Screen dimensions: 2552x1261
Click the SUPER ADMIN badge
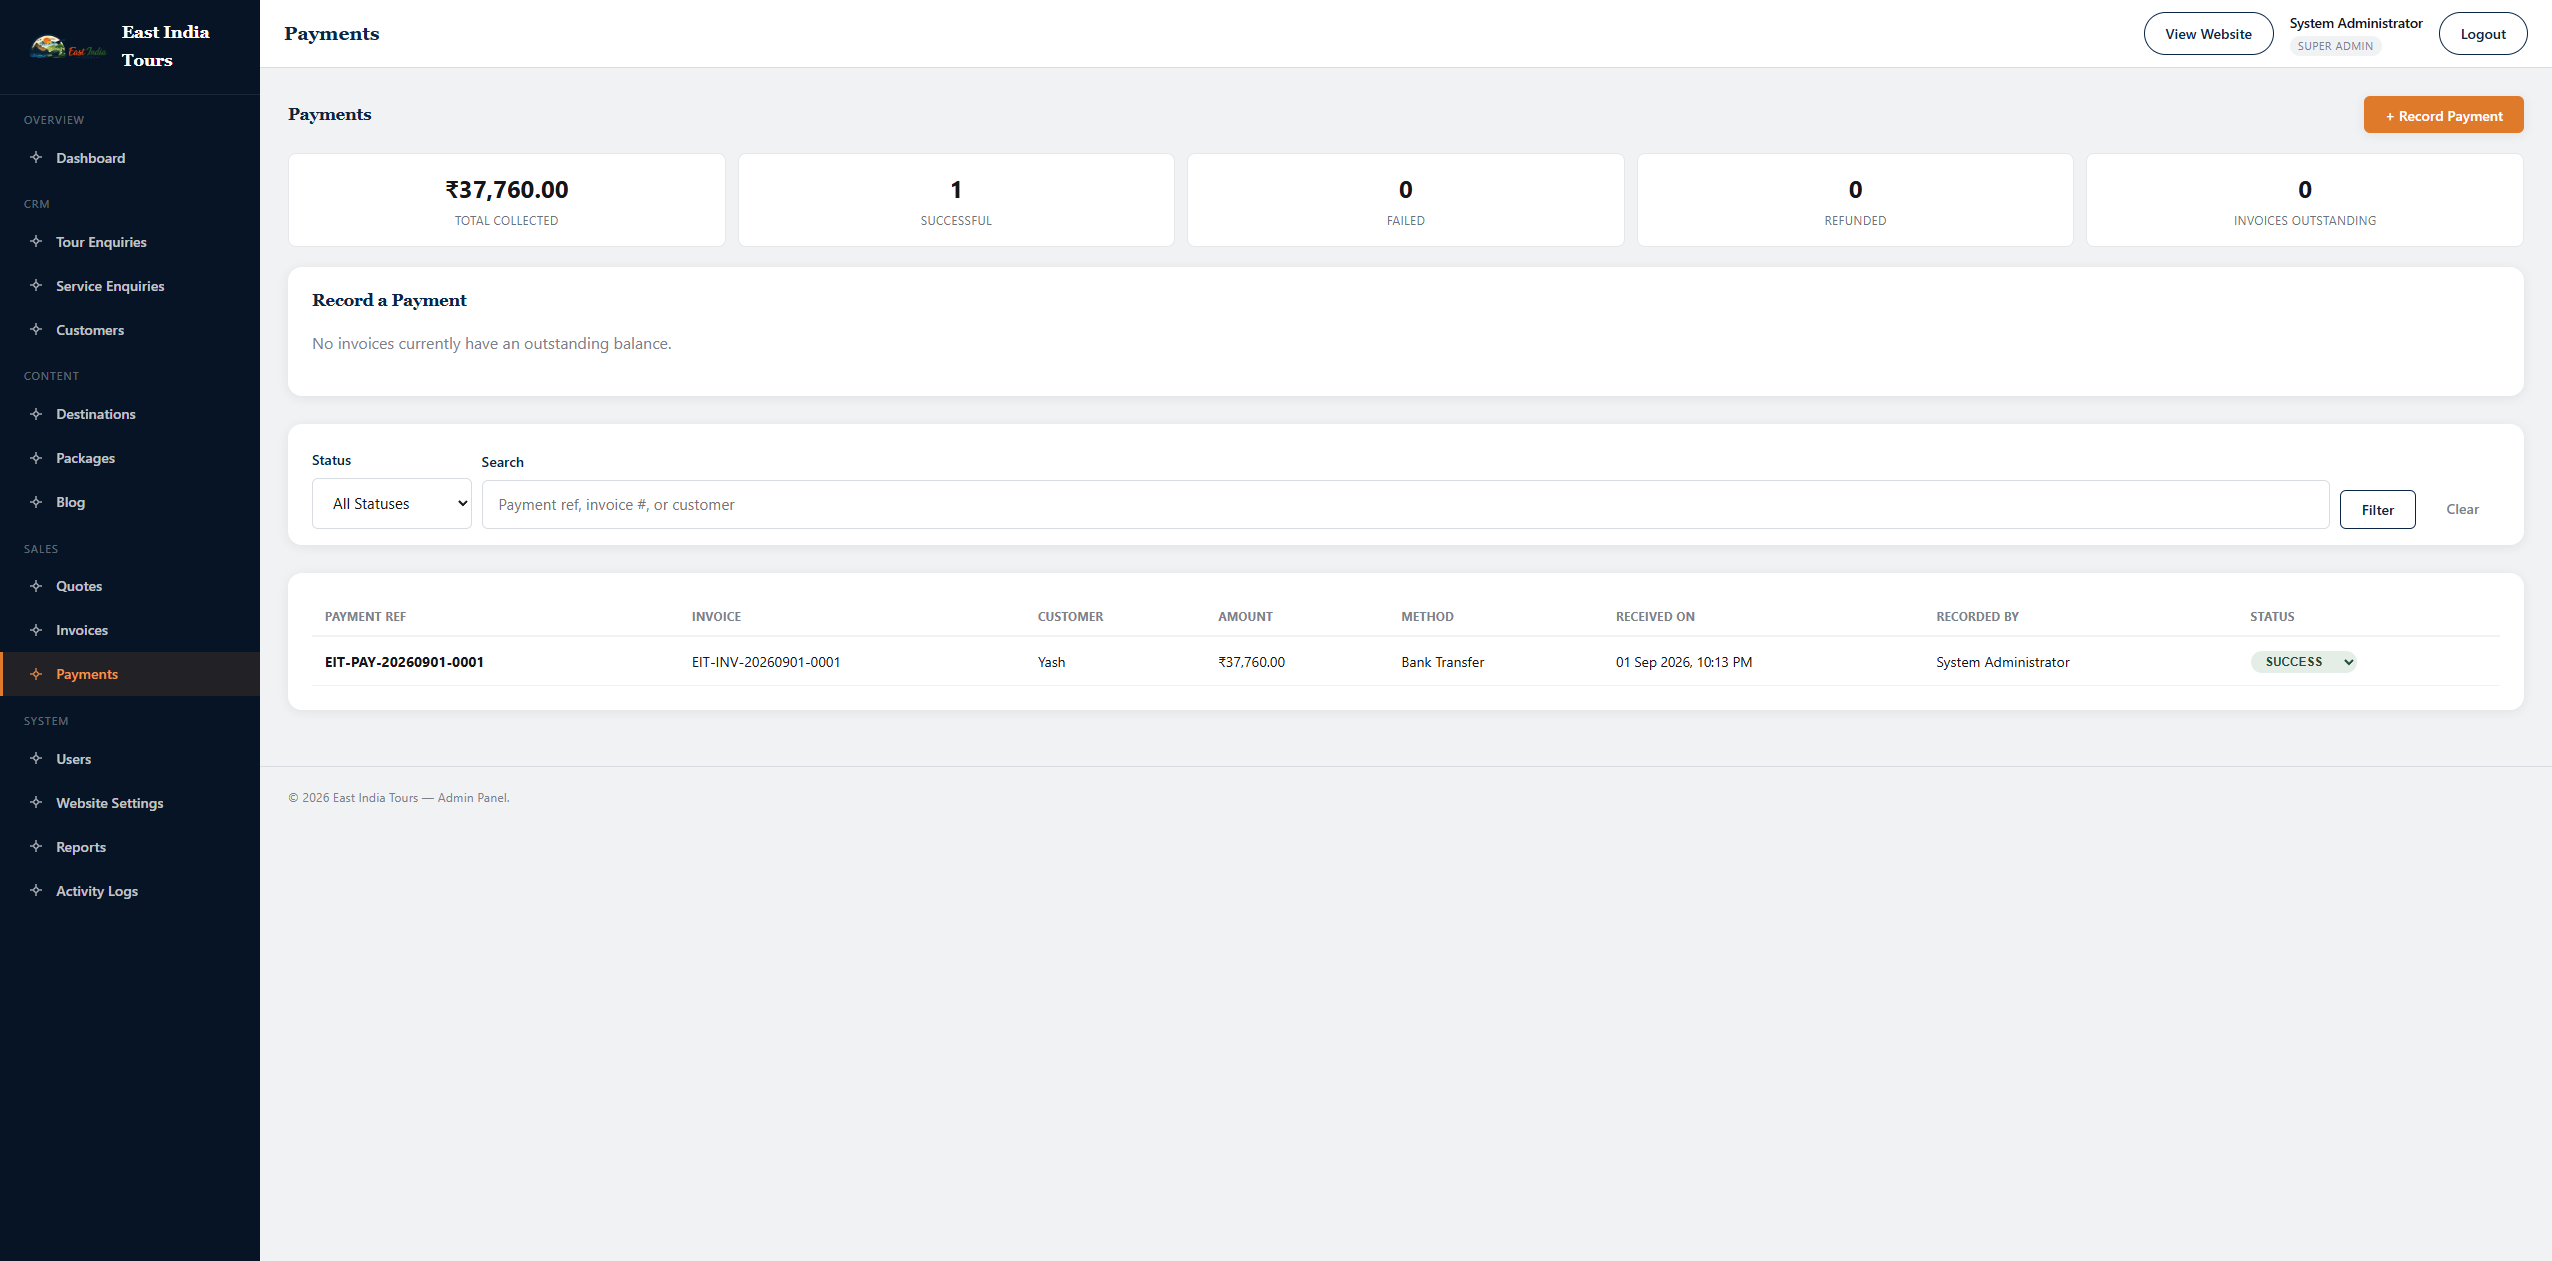coord(2335,46)
